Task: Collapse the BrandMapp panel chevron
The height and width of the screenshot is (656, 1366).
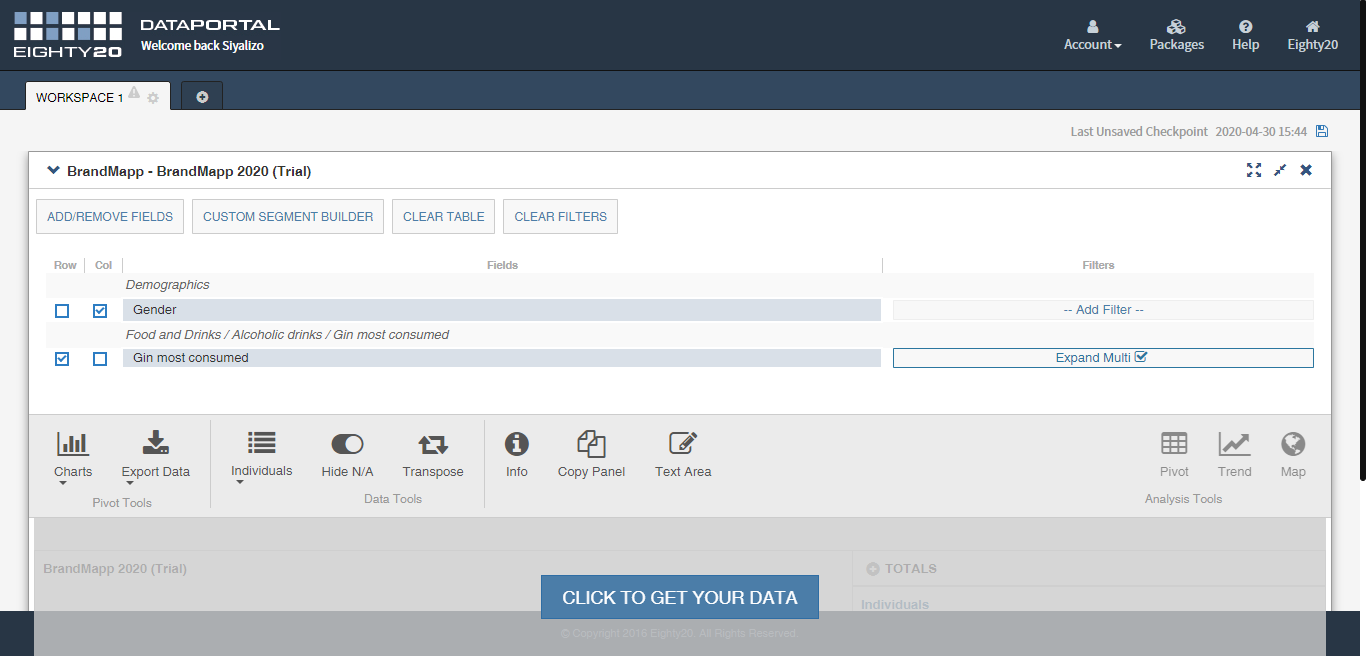Action: click(54, 171)
